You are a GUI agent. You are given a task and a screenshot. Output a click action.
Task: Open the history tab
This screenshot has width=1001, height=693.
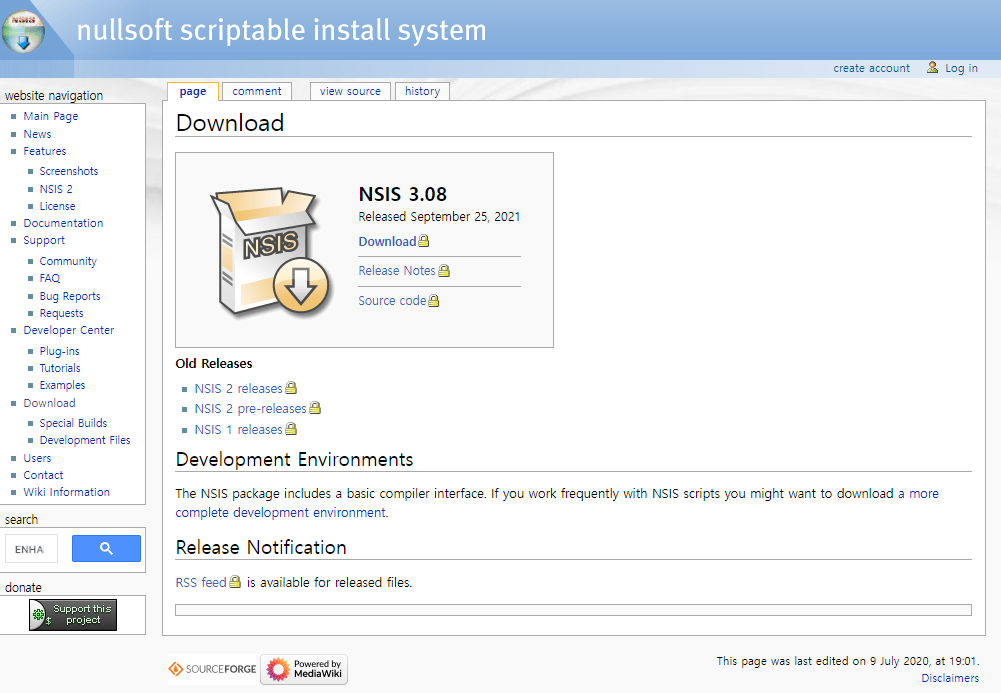(422, 91)
